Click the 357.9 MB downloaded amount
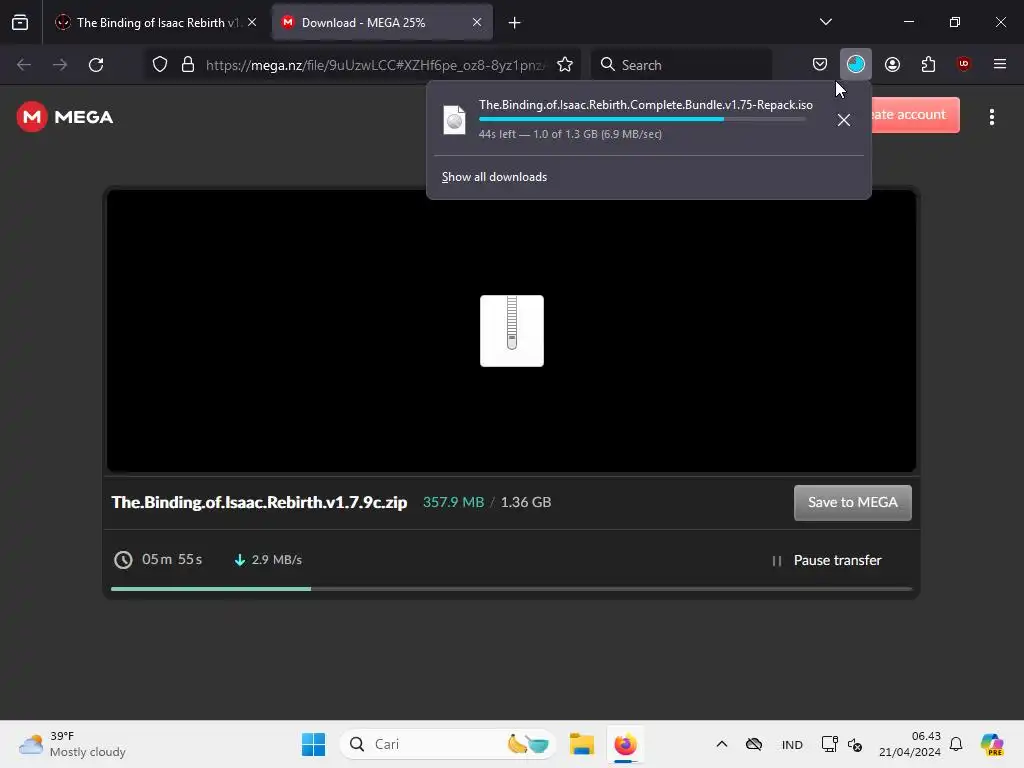 click(453, 502)
